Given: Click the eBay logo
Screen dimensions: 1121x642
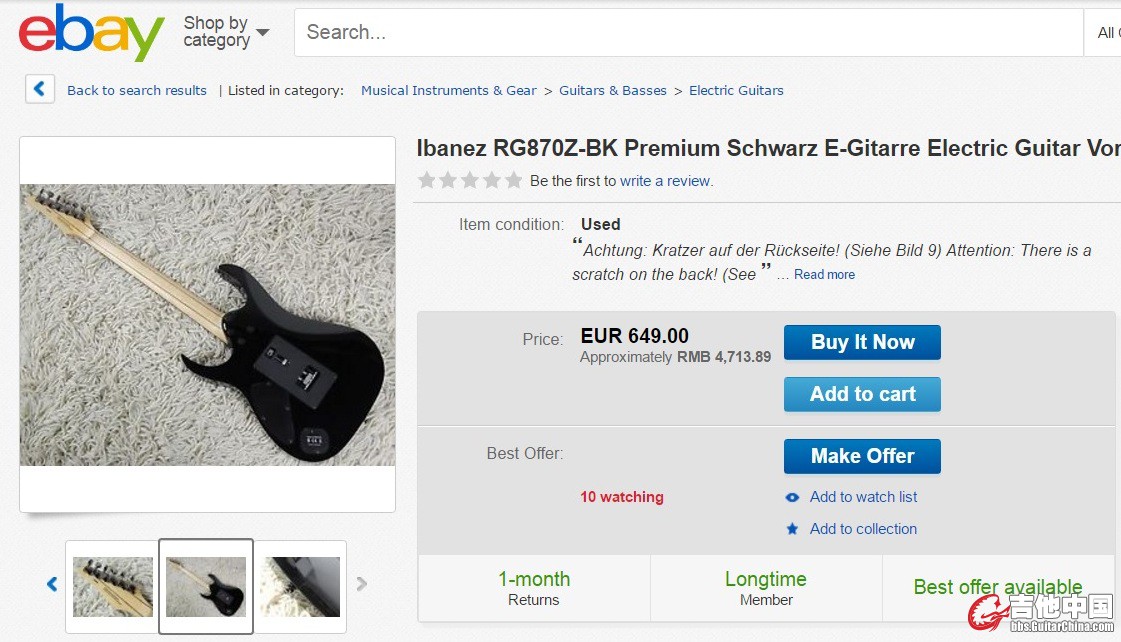Looking at the screenshot, I should coord(91,33).
